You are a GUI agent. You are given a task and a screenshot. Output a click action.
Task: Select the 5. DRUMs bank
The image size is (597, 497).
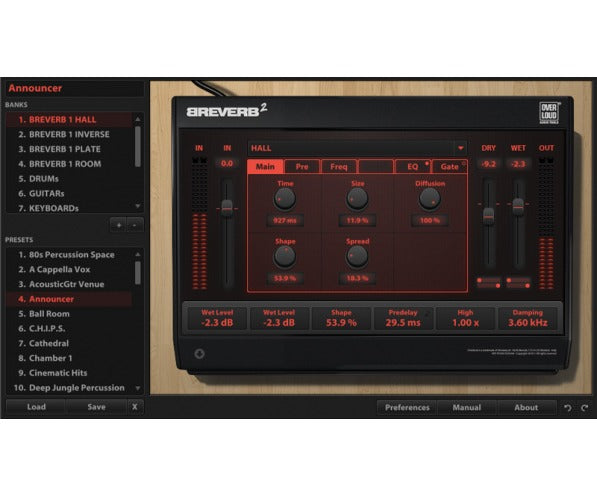tap(69, 179)
